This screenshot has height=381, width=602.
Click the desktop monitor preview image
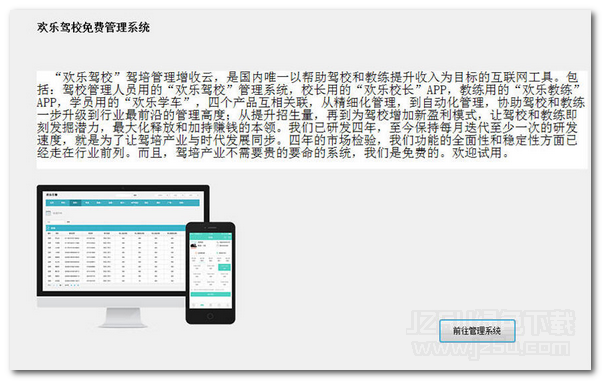[x=123, y=255]
